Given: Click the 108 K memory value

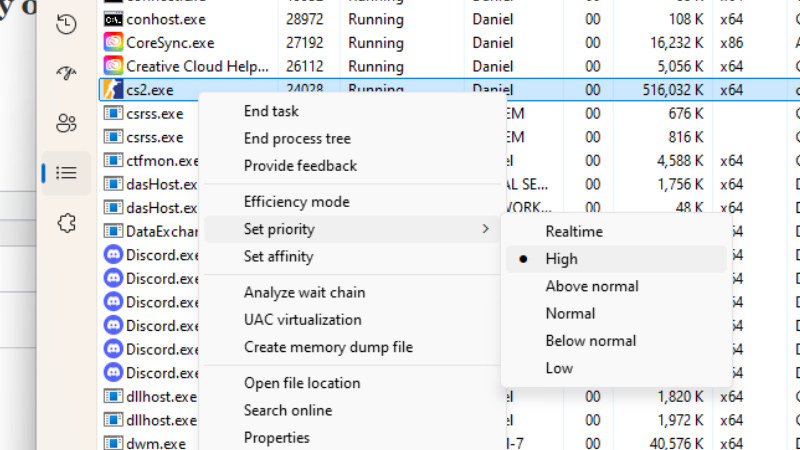Looking at the screenshot, I should 686,19.
